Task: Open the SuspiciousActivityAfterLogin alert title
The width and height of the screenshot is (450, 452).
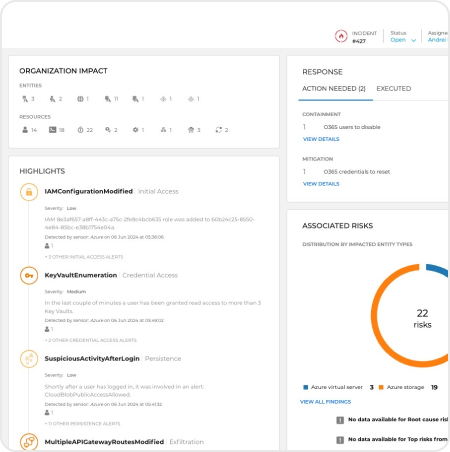Action: pyautogui.click(x=92, y=359)
